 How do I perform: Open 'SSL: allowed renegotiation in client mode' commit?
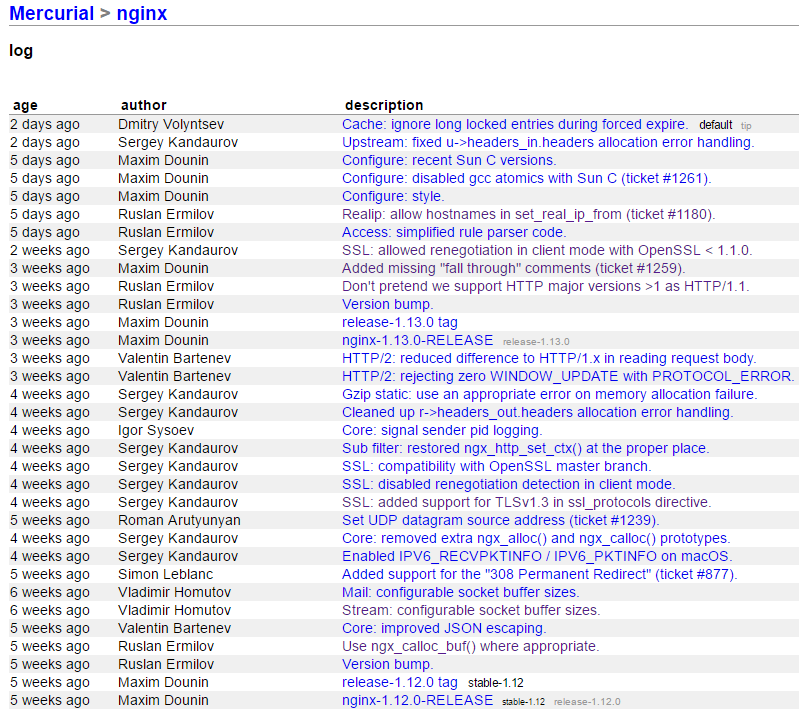(547, 250)
